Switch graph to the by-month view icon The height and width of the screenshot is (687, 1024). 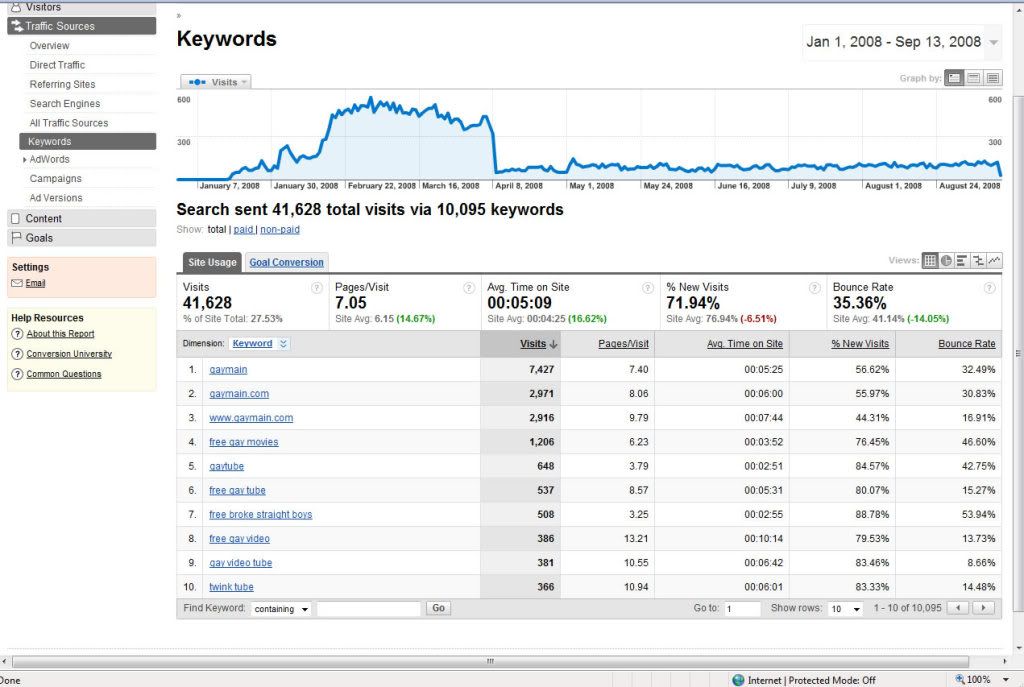992,78
